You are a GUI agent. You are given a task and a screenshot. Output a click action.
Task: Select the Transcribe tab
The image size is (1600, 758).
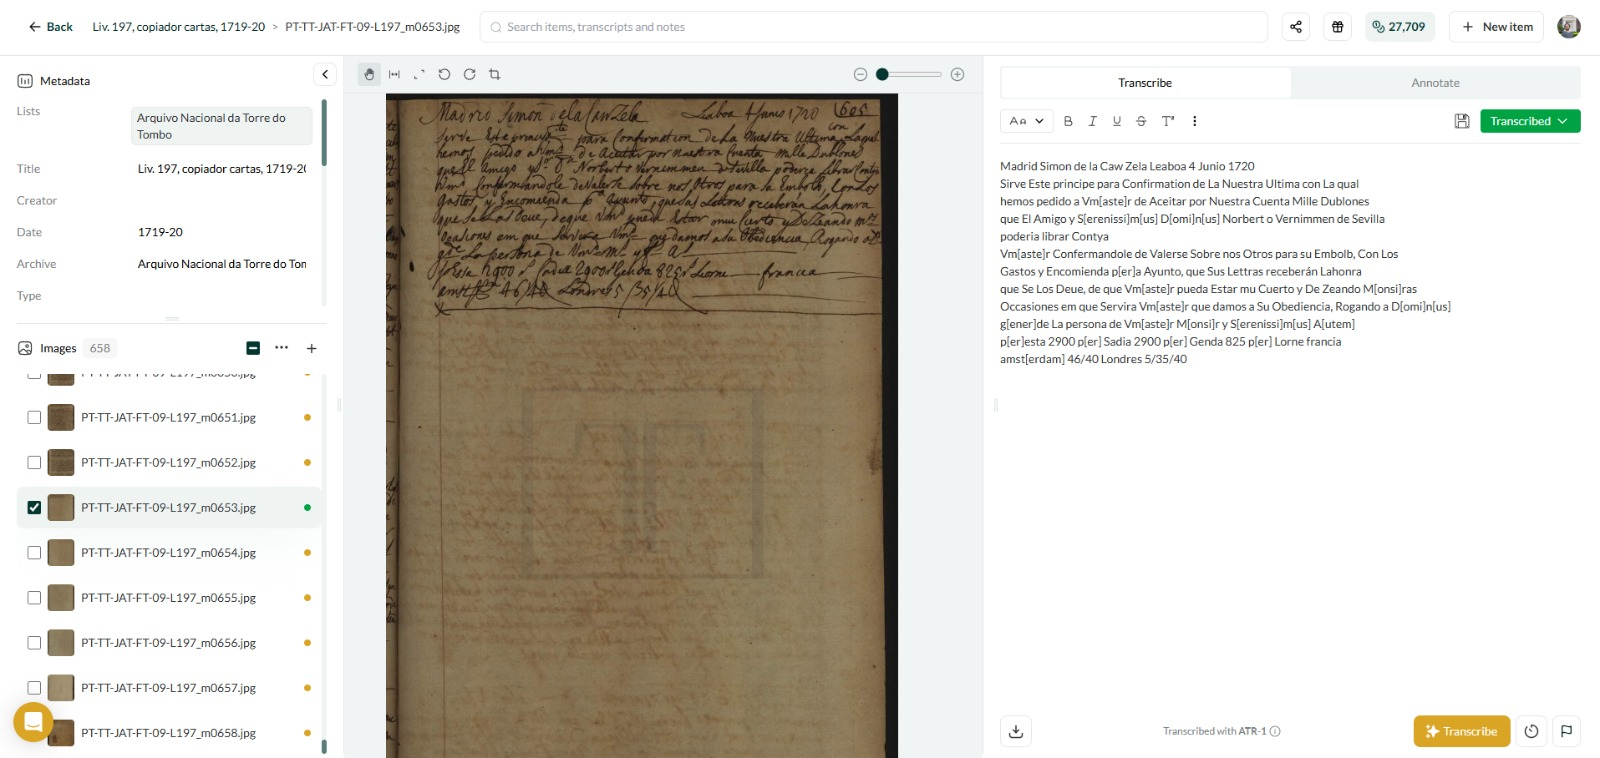coord(1145,83)
